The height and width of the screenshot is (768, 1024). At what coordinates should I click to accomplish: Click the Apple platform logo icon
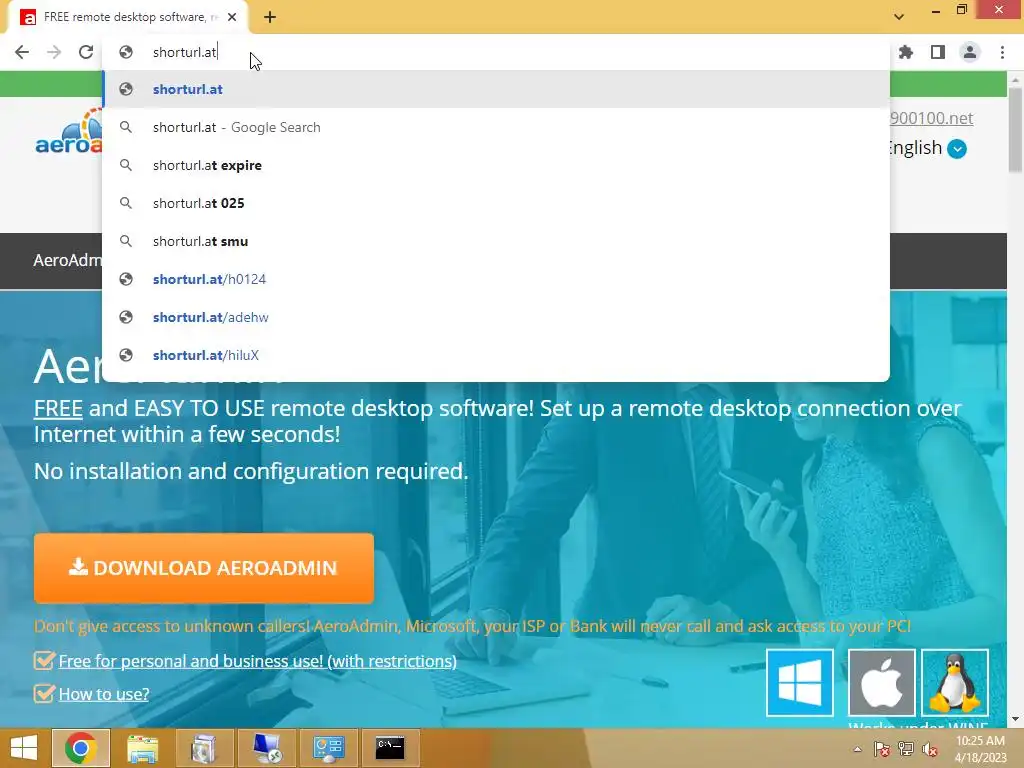pyautogui.click(x=882, y=682)
